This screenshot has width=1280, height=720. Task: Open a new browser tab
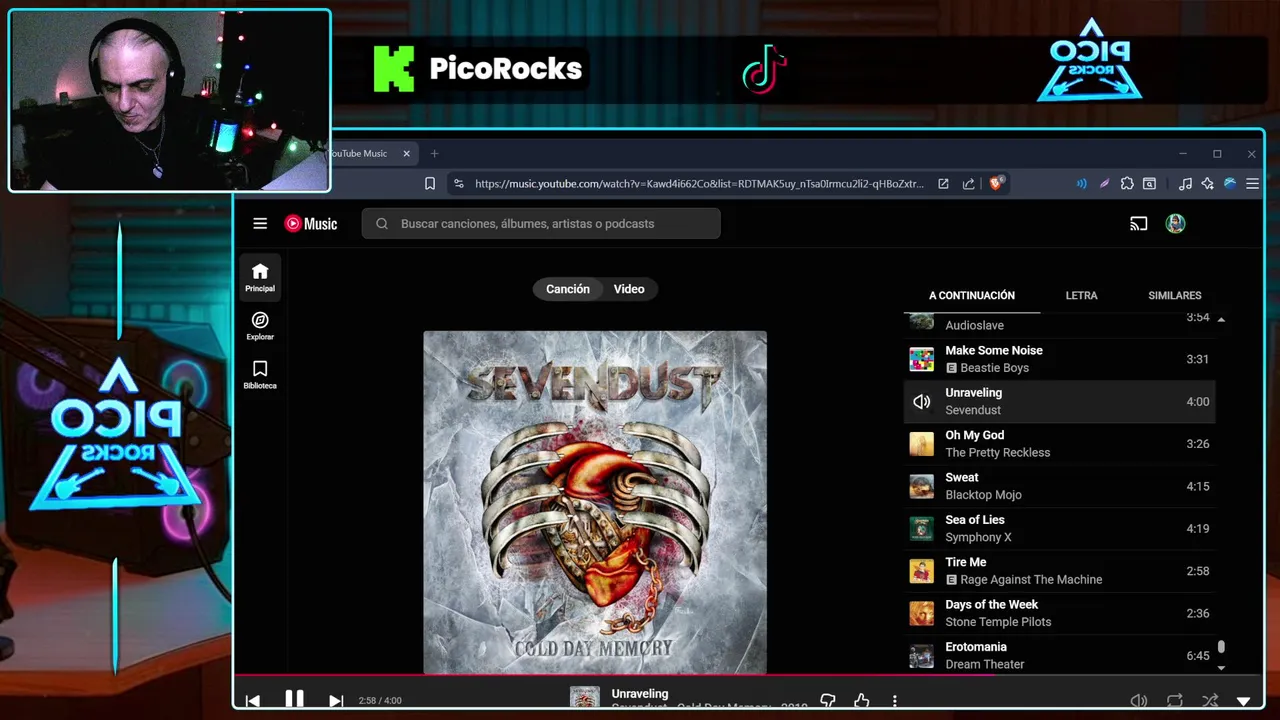coord(434,154)
